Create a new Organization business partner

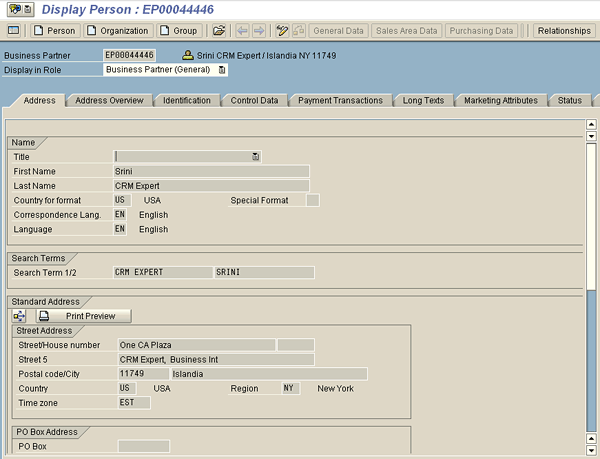pos(117,31)
